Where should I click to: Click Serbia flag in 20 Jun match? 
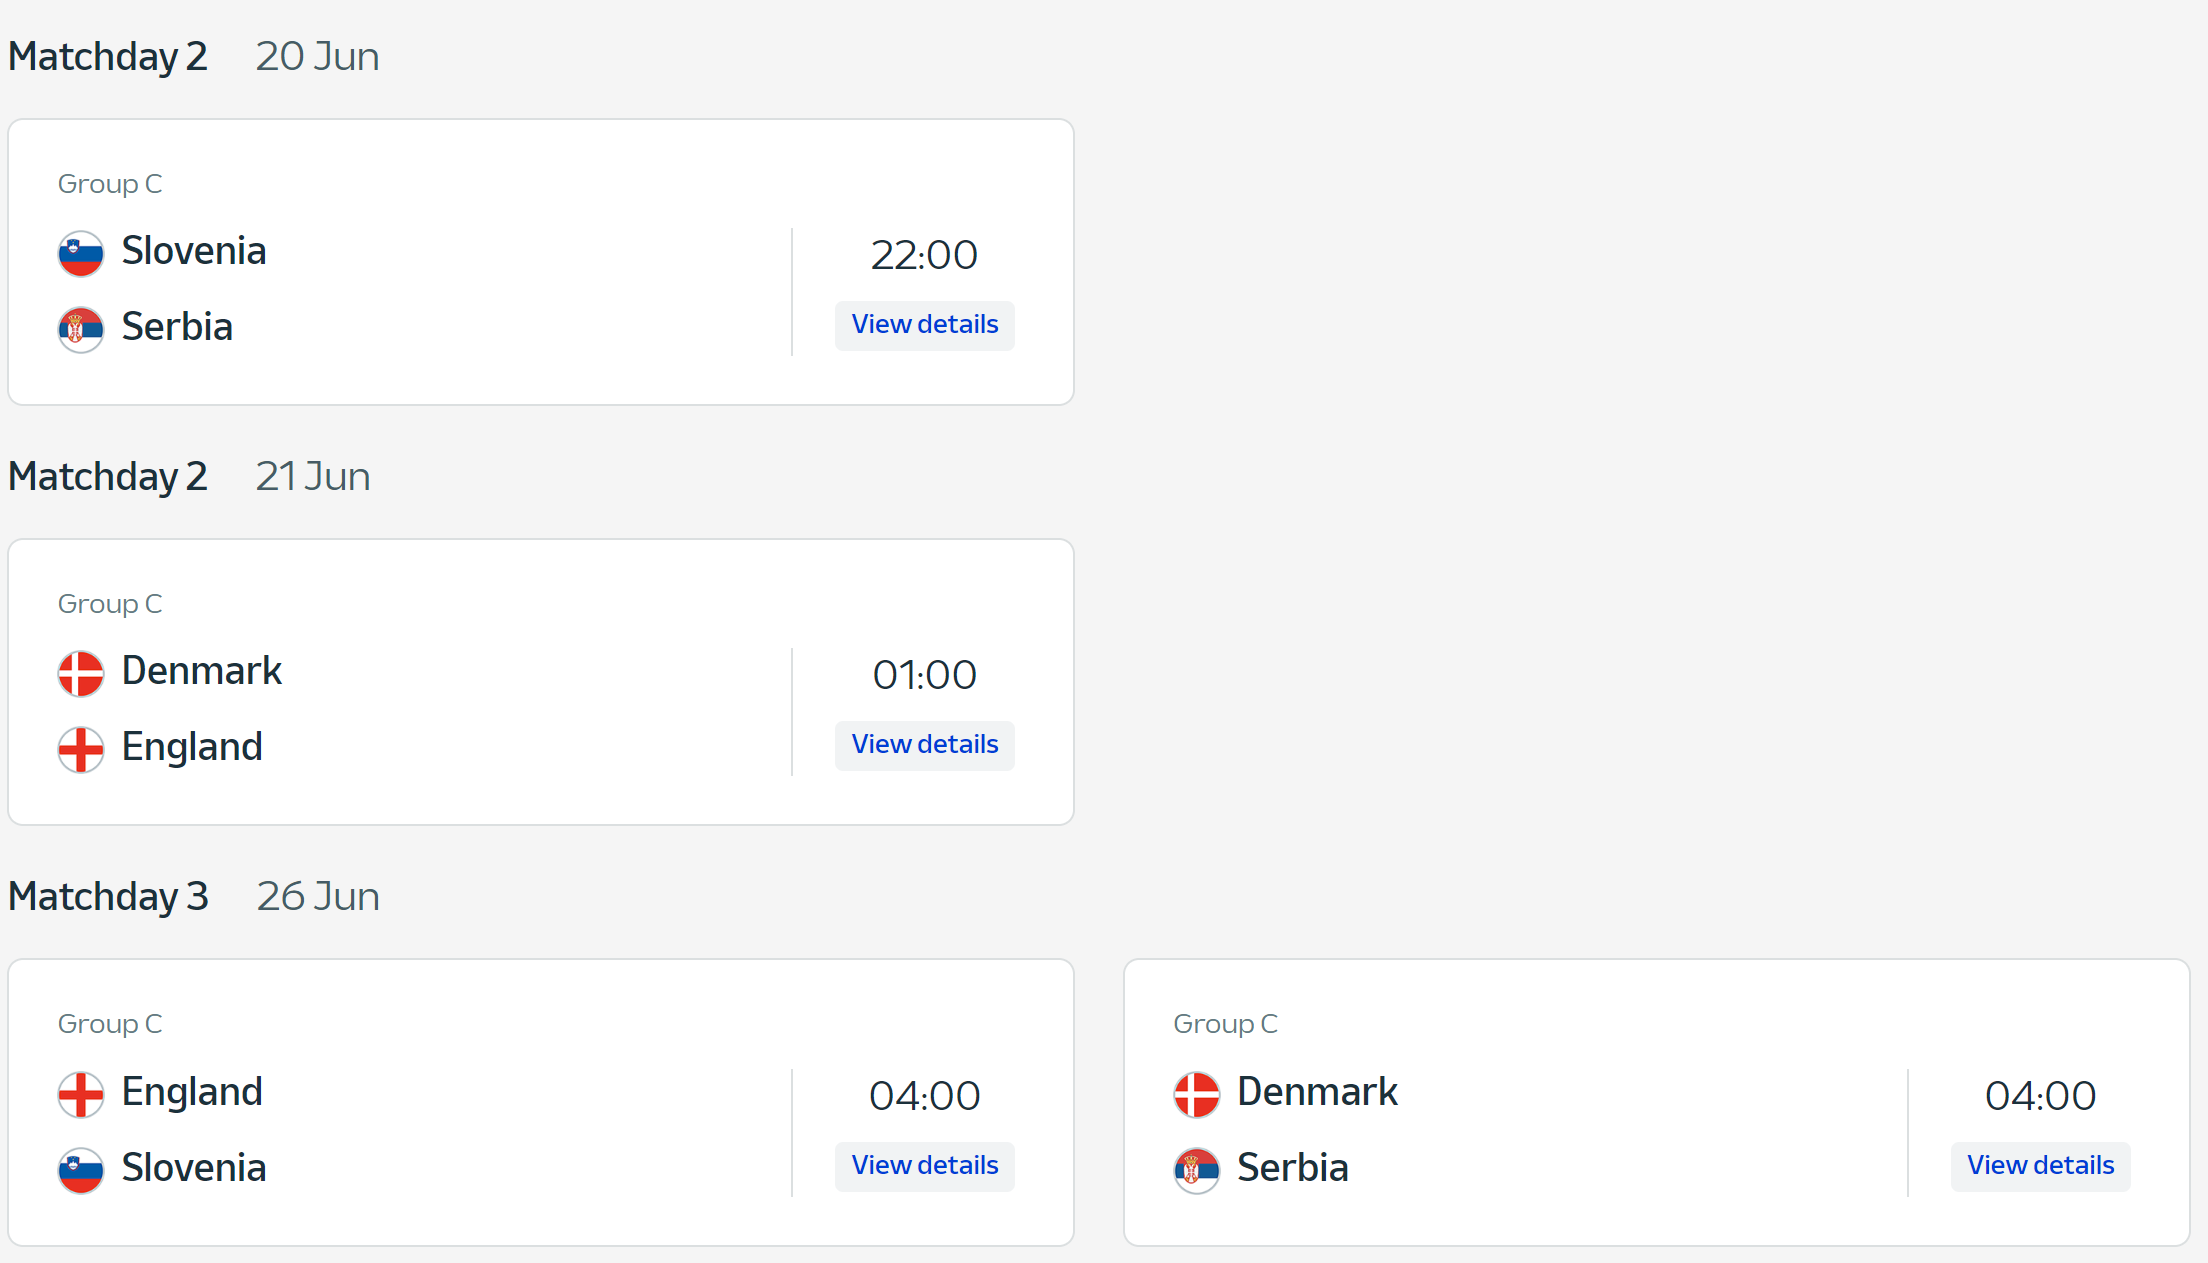click(x=81, y=329)
